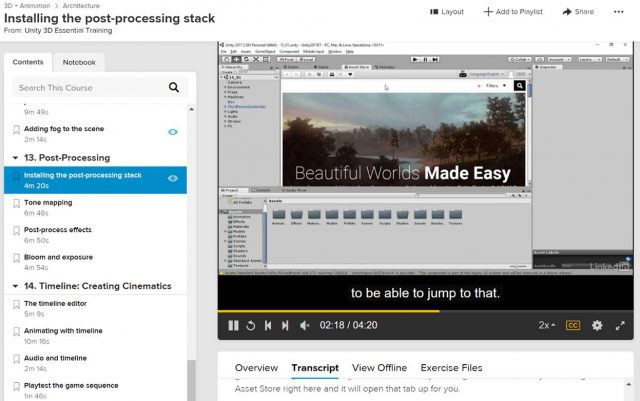Play The timeline editor video
The height and width of the screenshot is (401, 640).
coord(55,303)
